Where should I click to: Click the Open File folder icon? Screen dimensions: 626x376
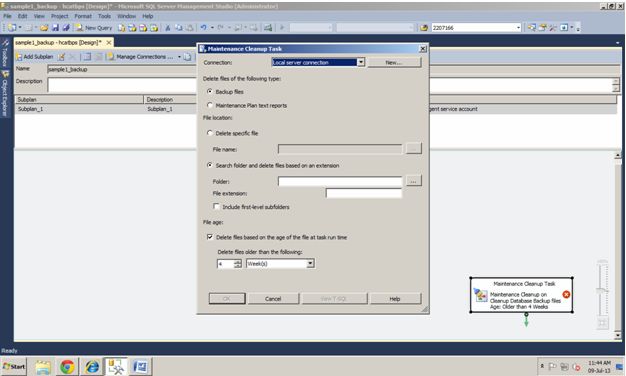[44, 28]
